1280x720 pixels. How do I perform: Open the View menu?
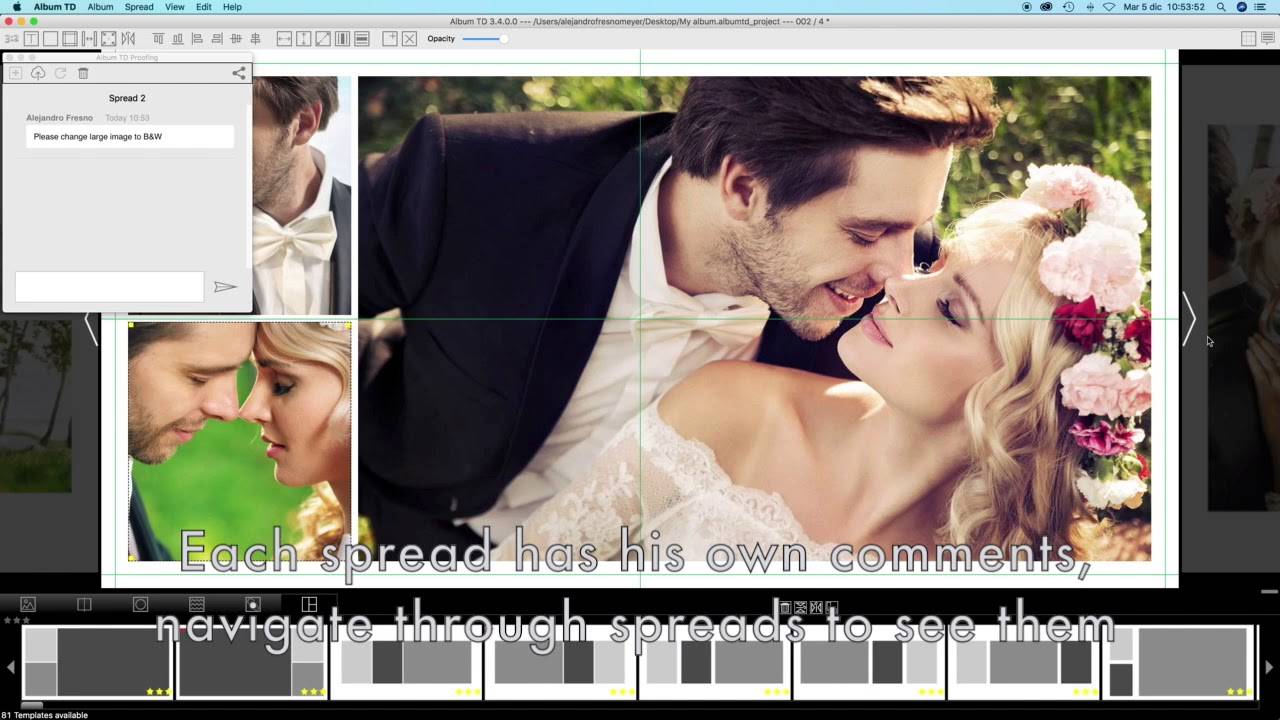click(x=175, y=7)
